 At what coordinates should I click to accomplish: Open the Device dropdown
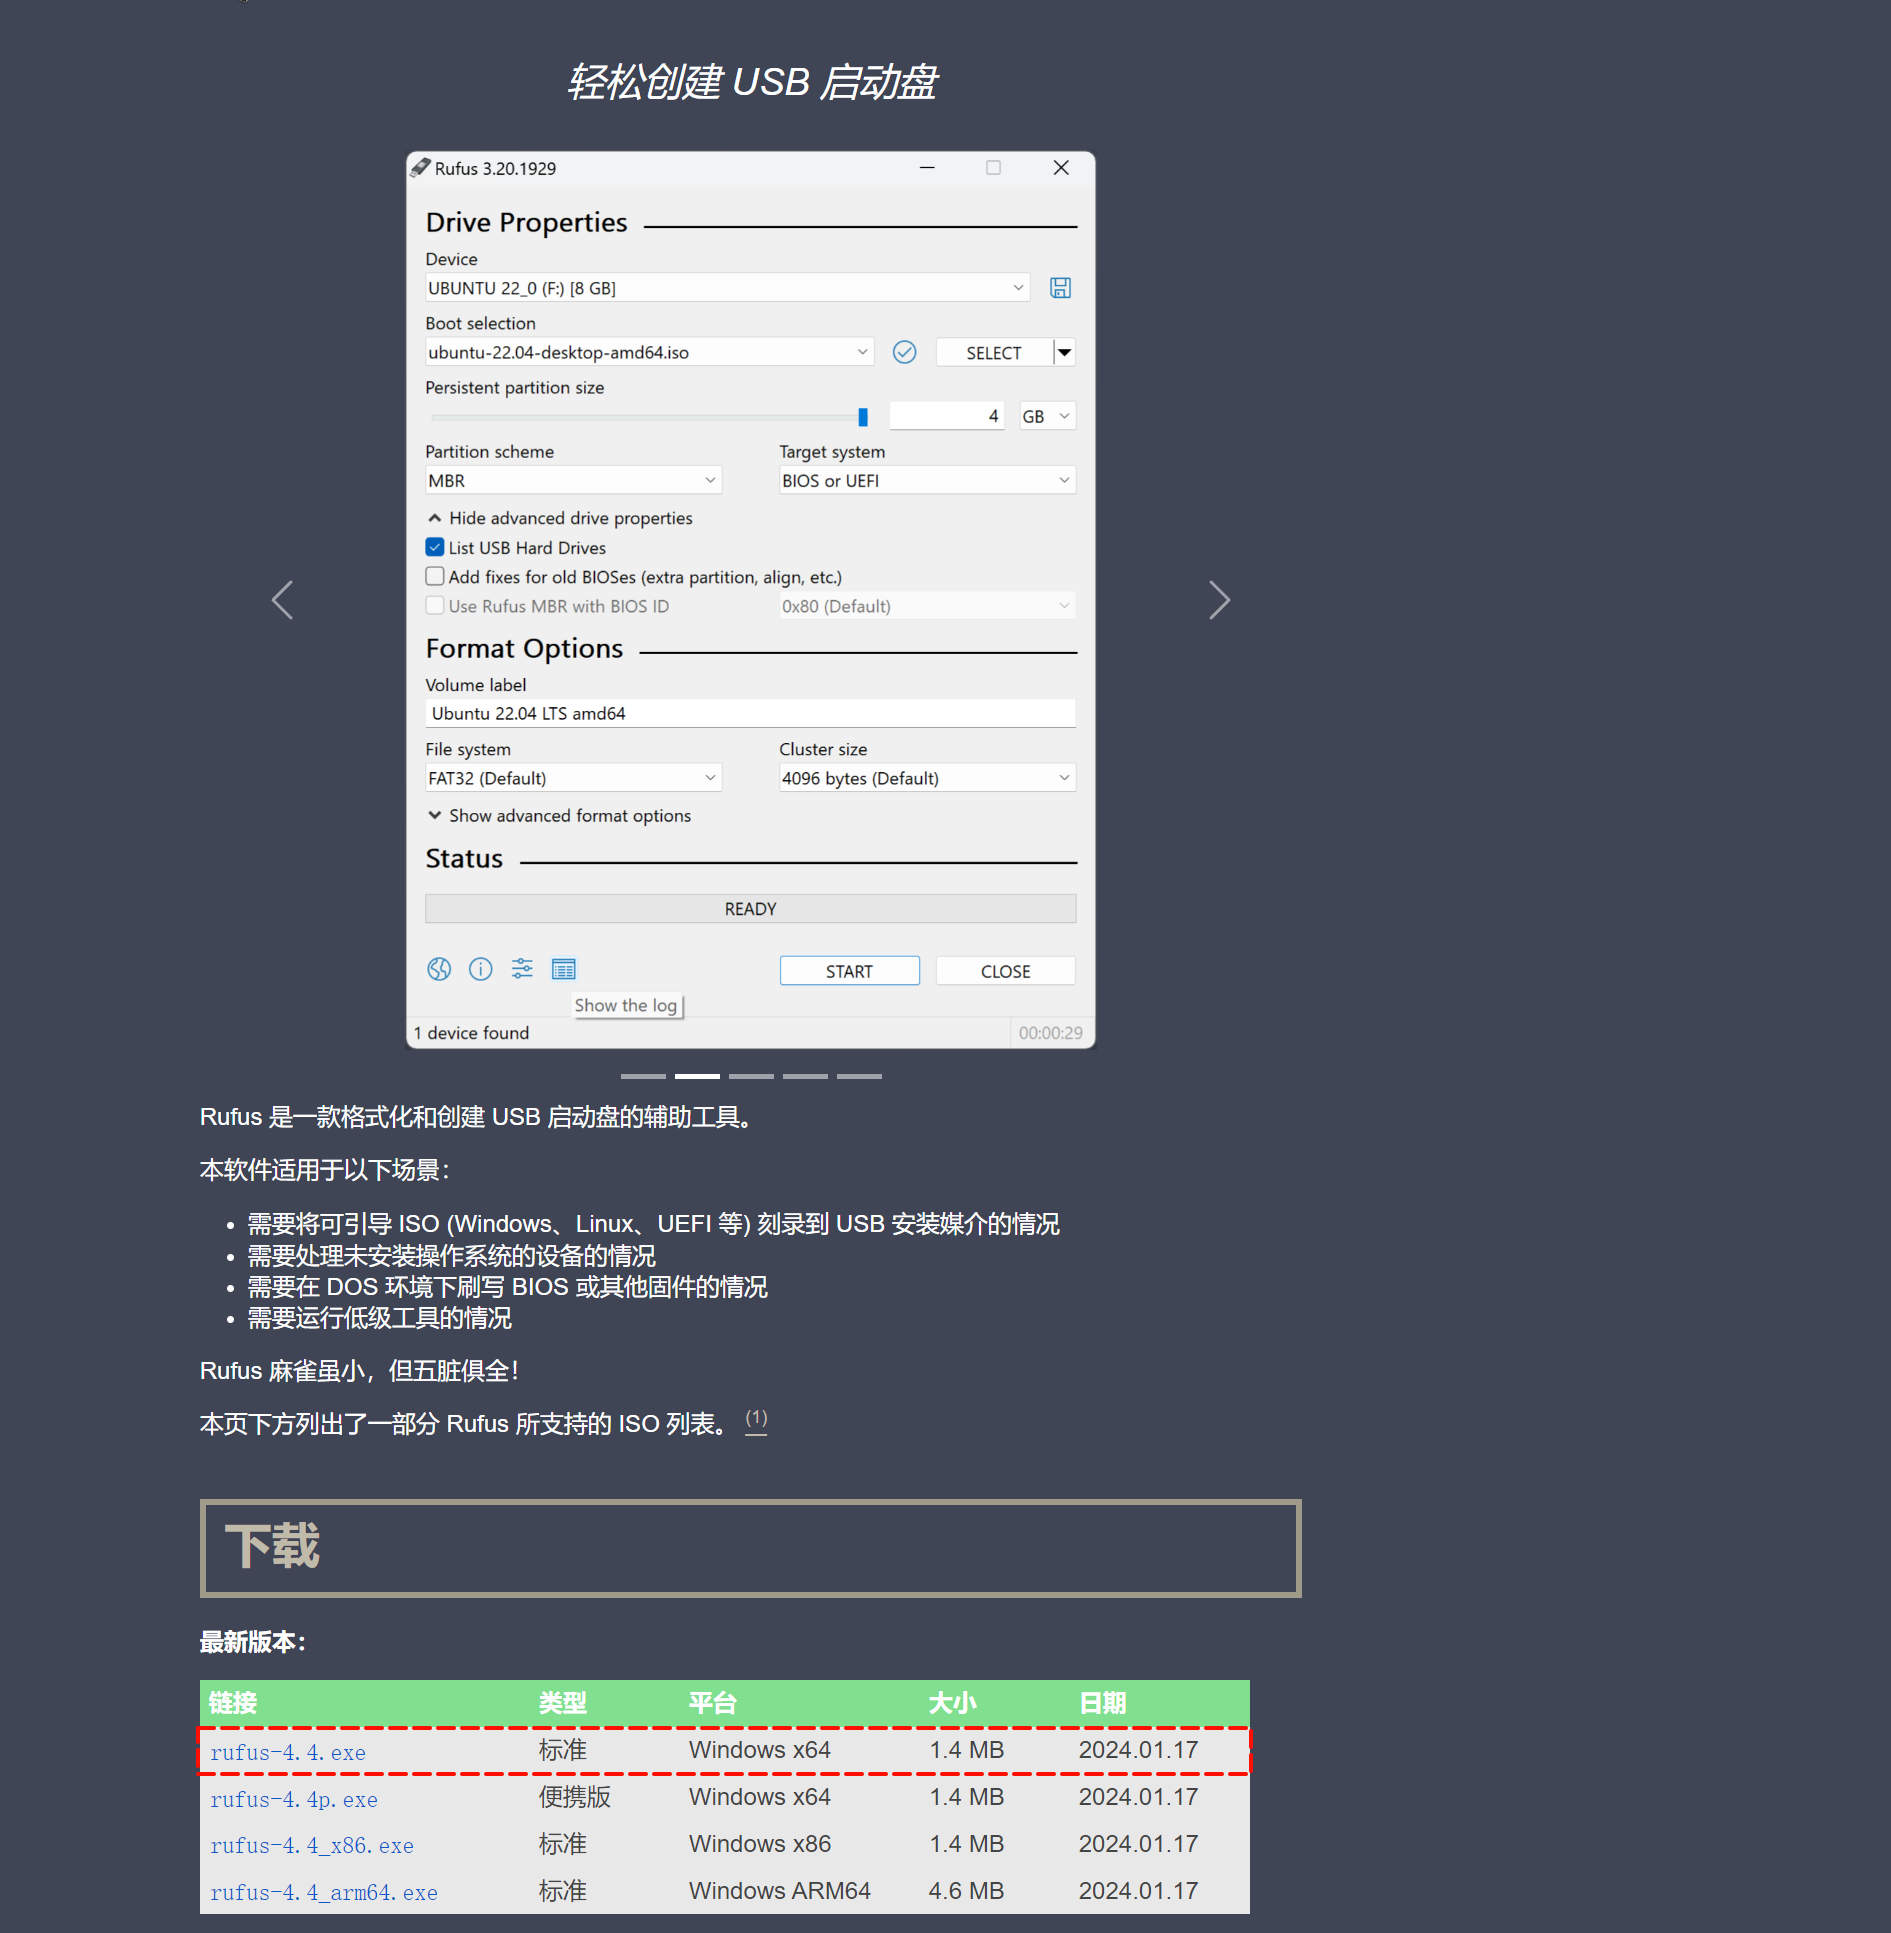727,288
